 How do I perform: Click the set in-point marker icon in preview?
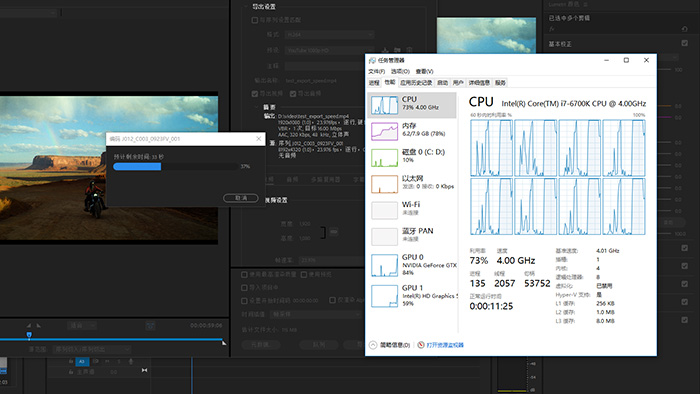point(29,325)
